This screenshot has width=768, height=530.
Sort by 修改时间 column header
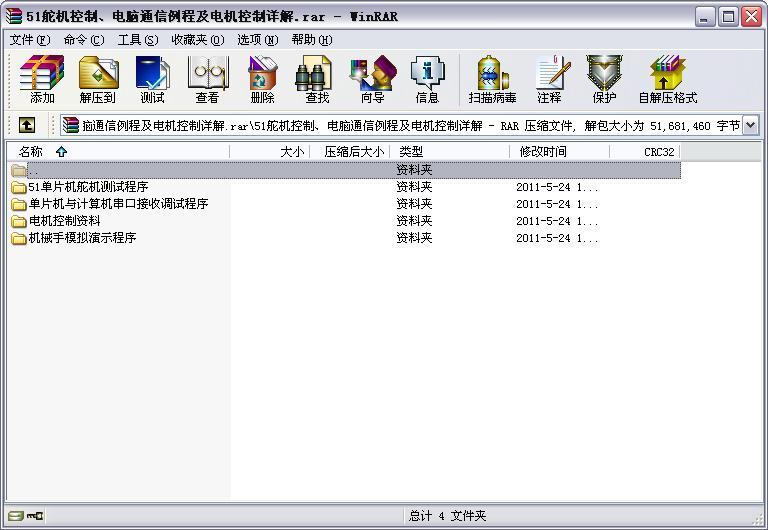pyautogui.click(x=560, y=152)
